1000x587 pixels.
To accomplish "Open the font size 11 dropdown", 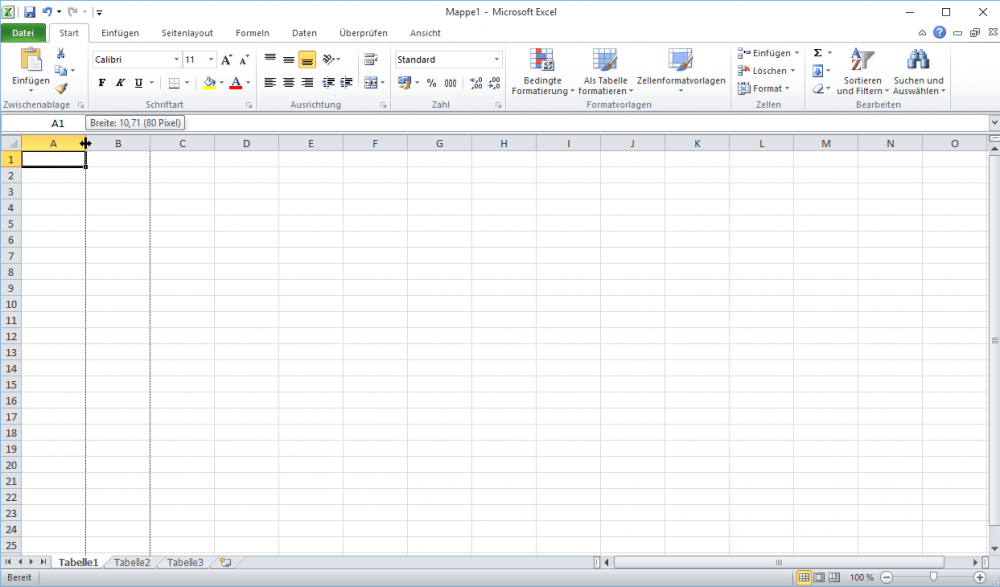I will point(211,59).
